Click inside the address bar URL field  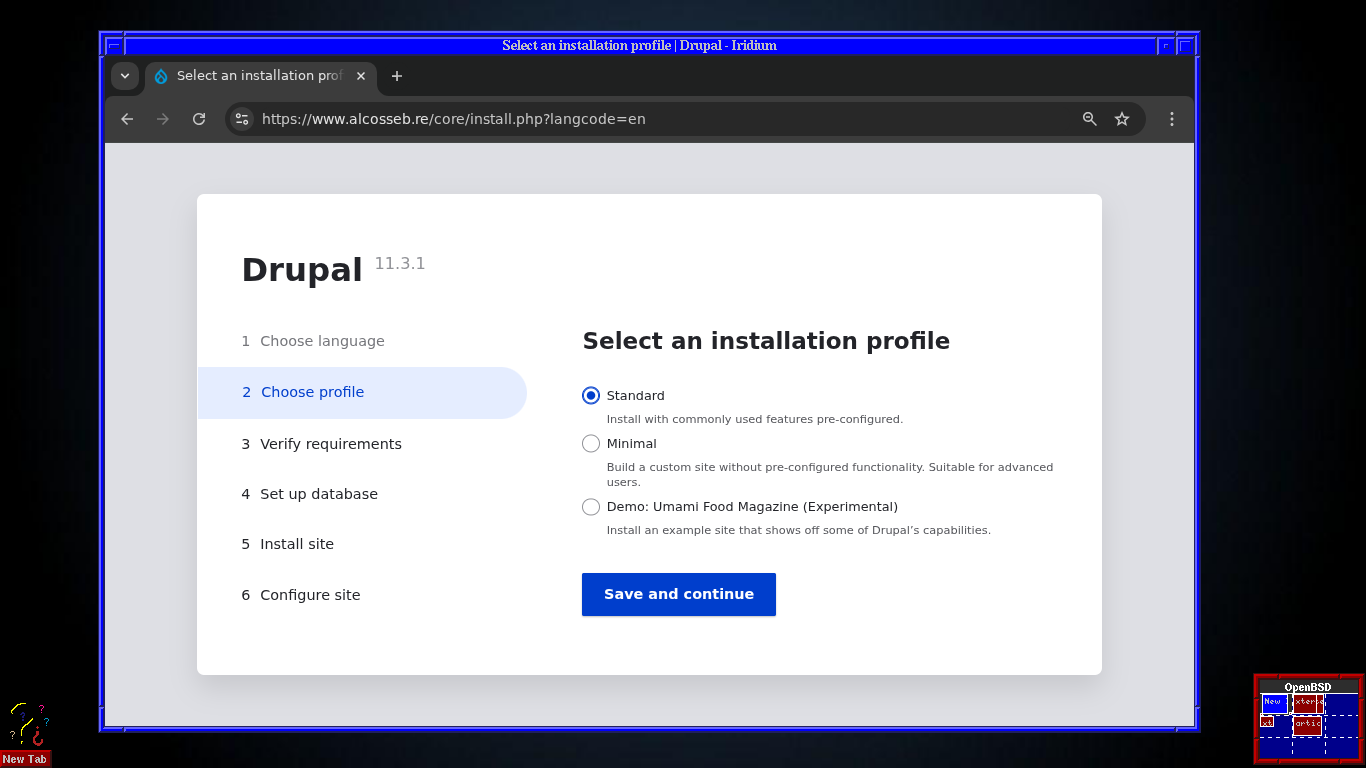pos(454,118)
